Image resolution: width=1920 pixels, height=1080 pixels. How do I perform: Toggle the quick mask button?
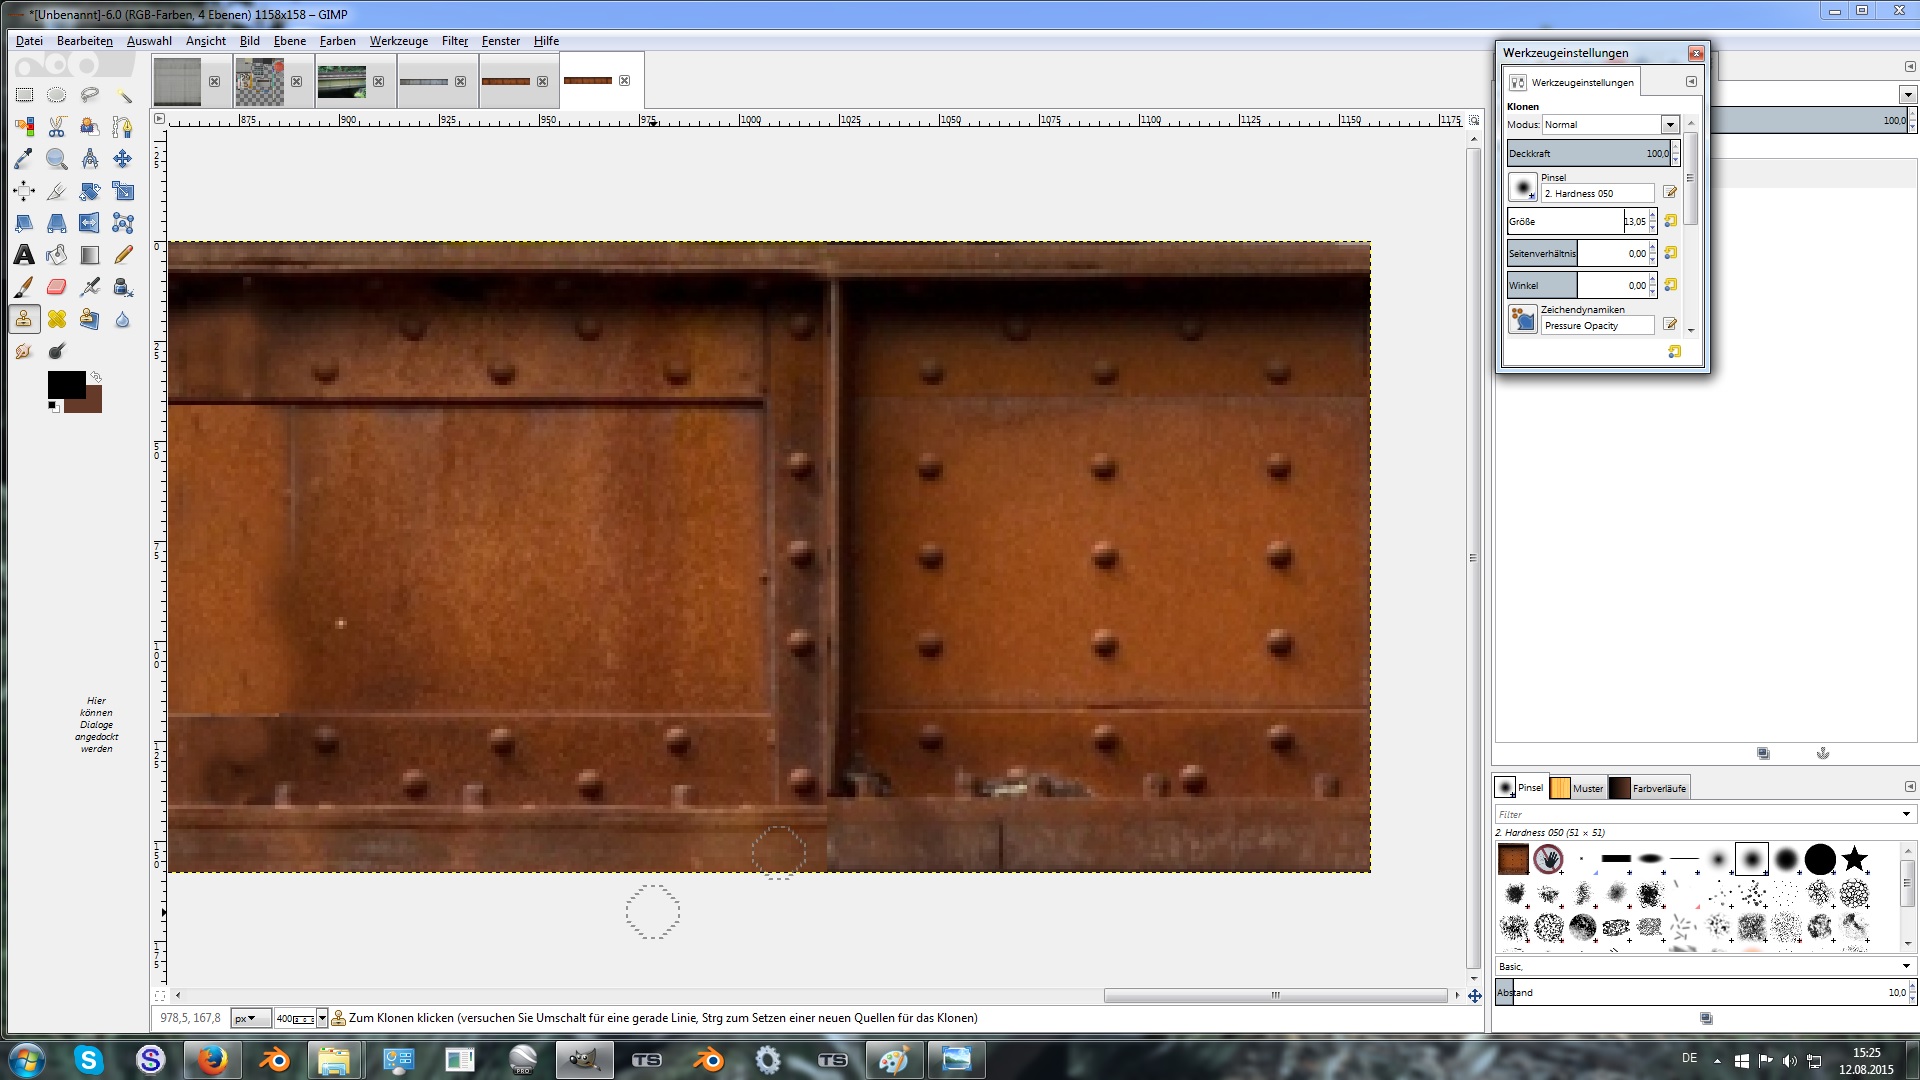pyautogui.click(x=160, y=996)
